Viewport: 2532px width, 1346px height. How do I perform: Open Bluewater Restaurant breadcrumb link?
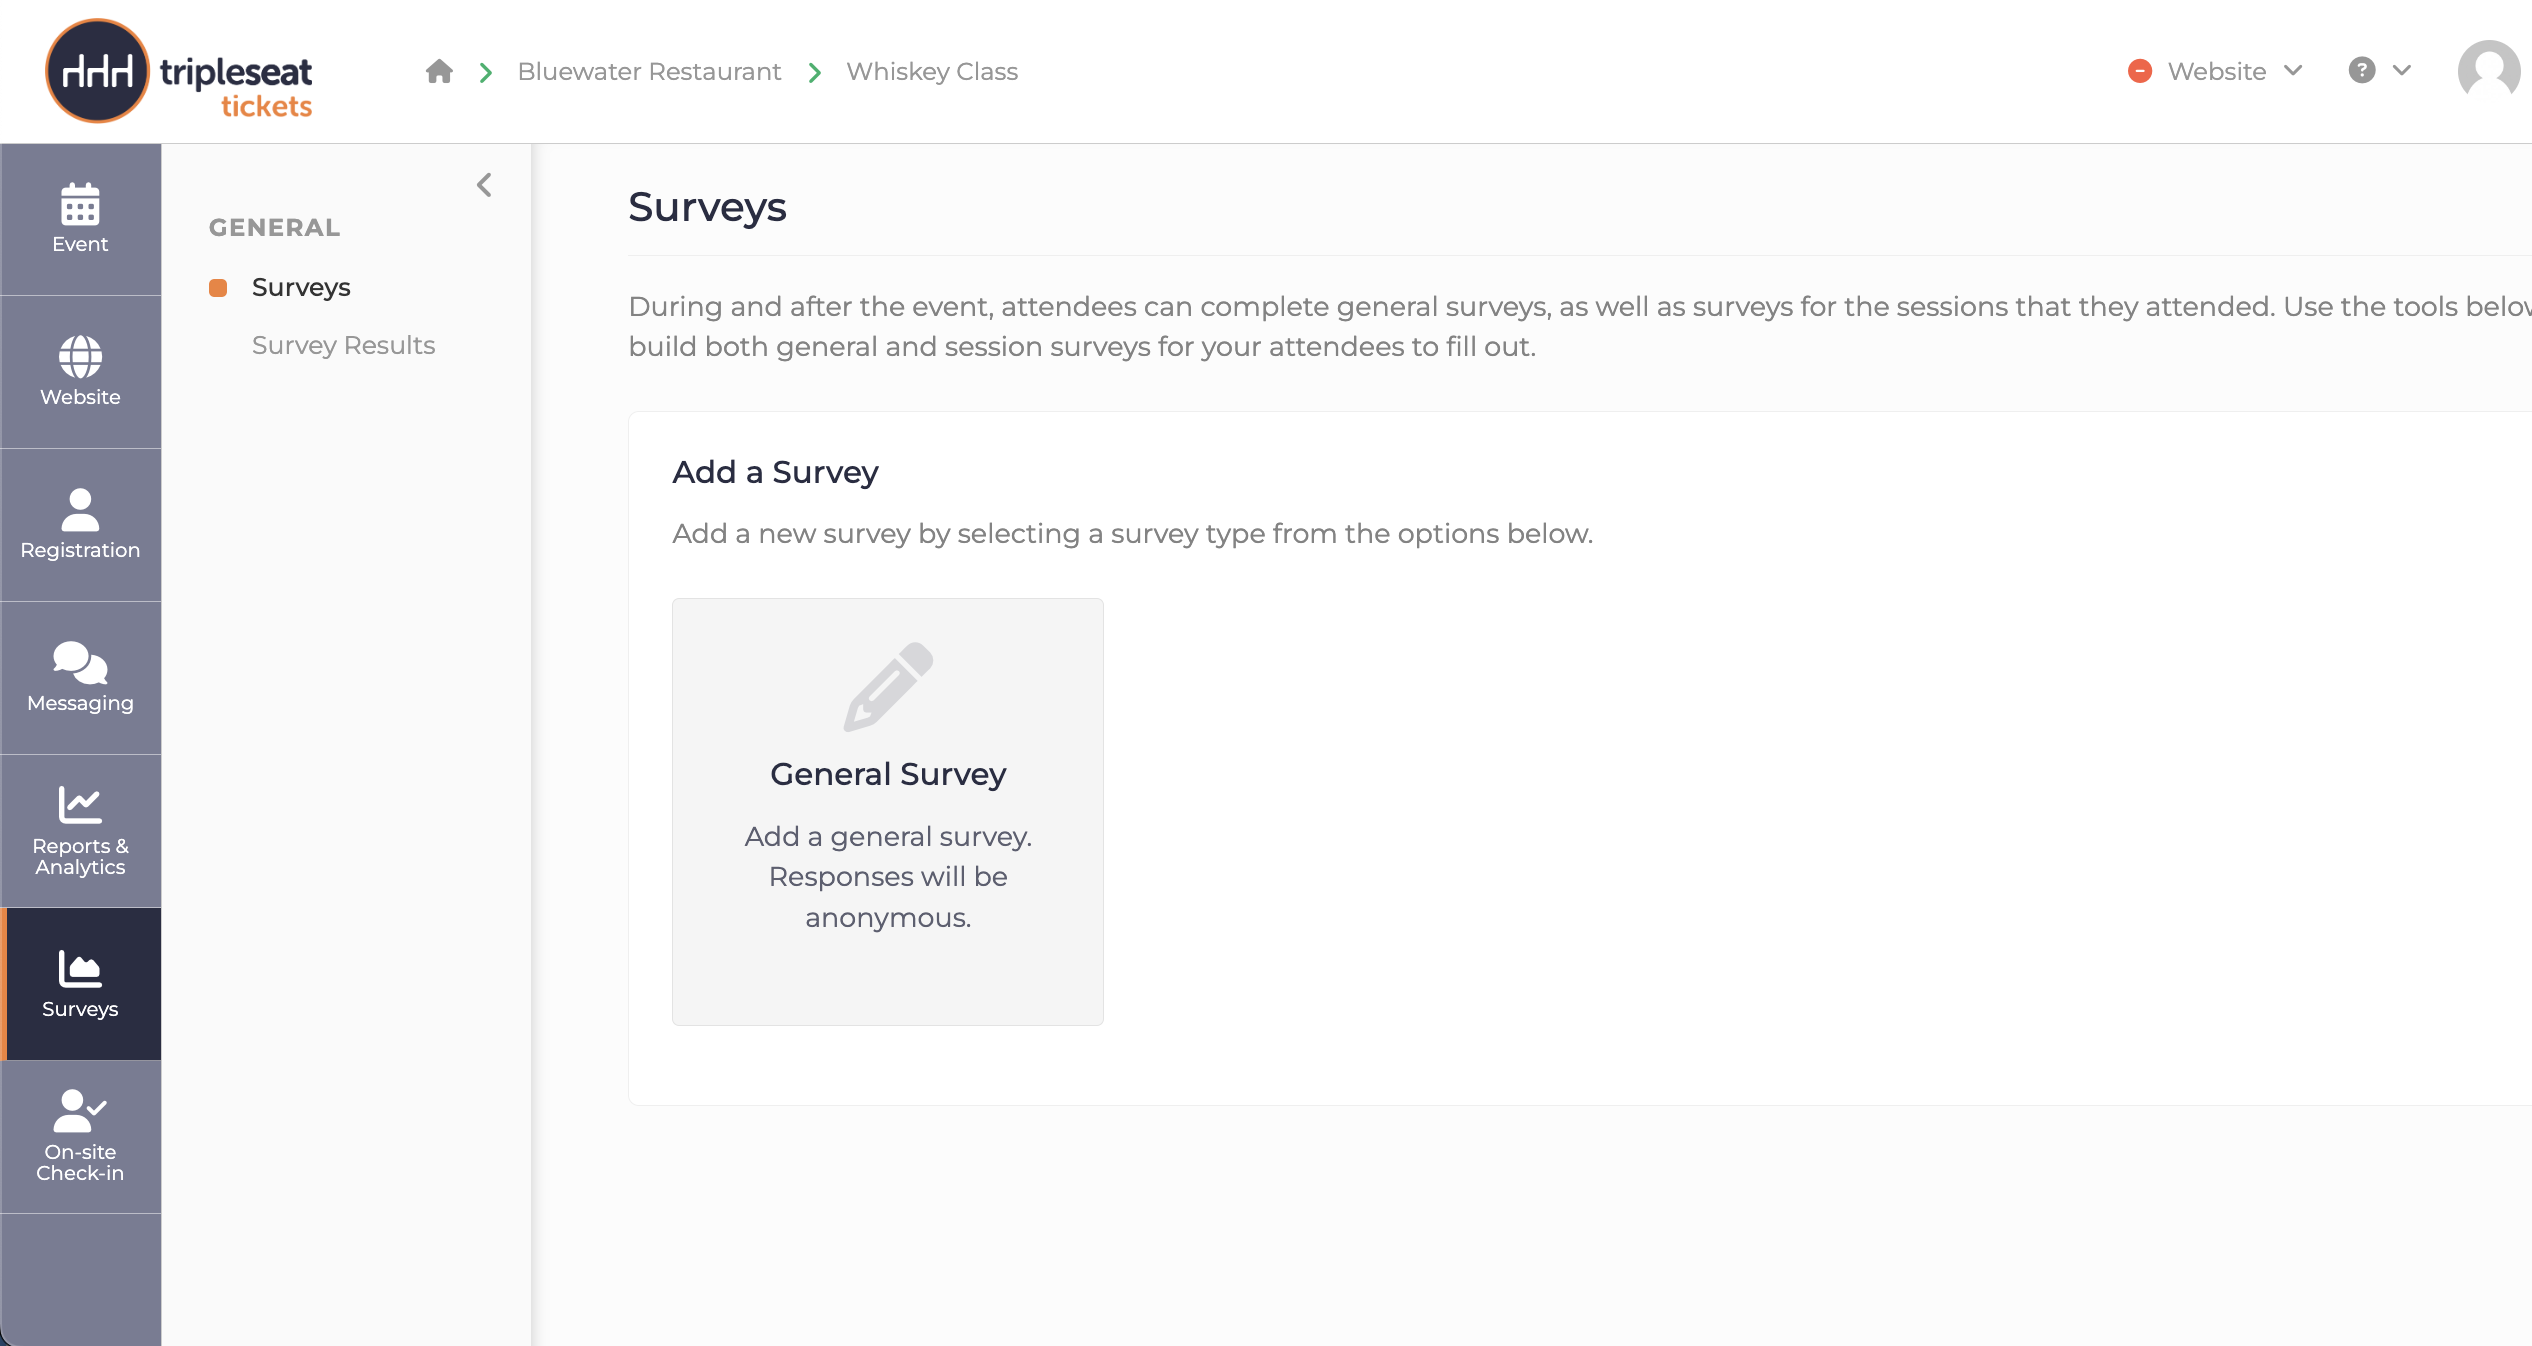tap(649, 72)
